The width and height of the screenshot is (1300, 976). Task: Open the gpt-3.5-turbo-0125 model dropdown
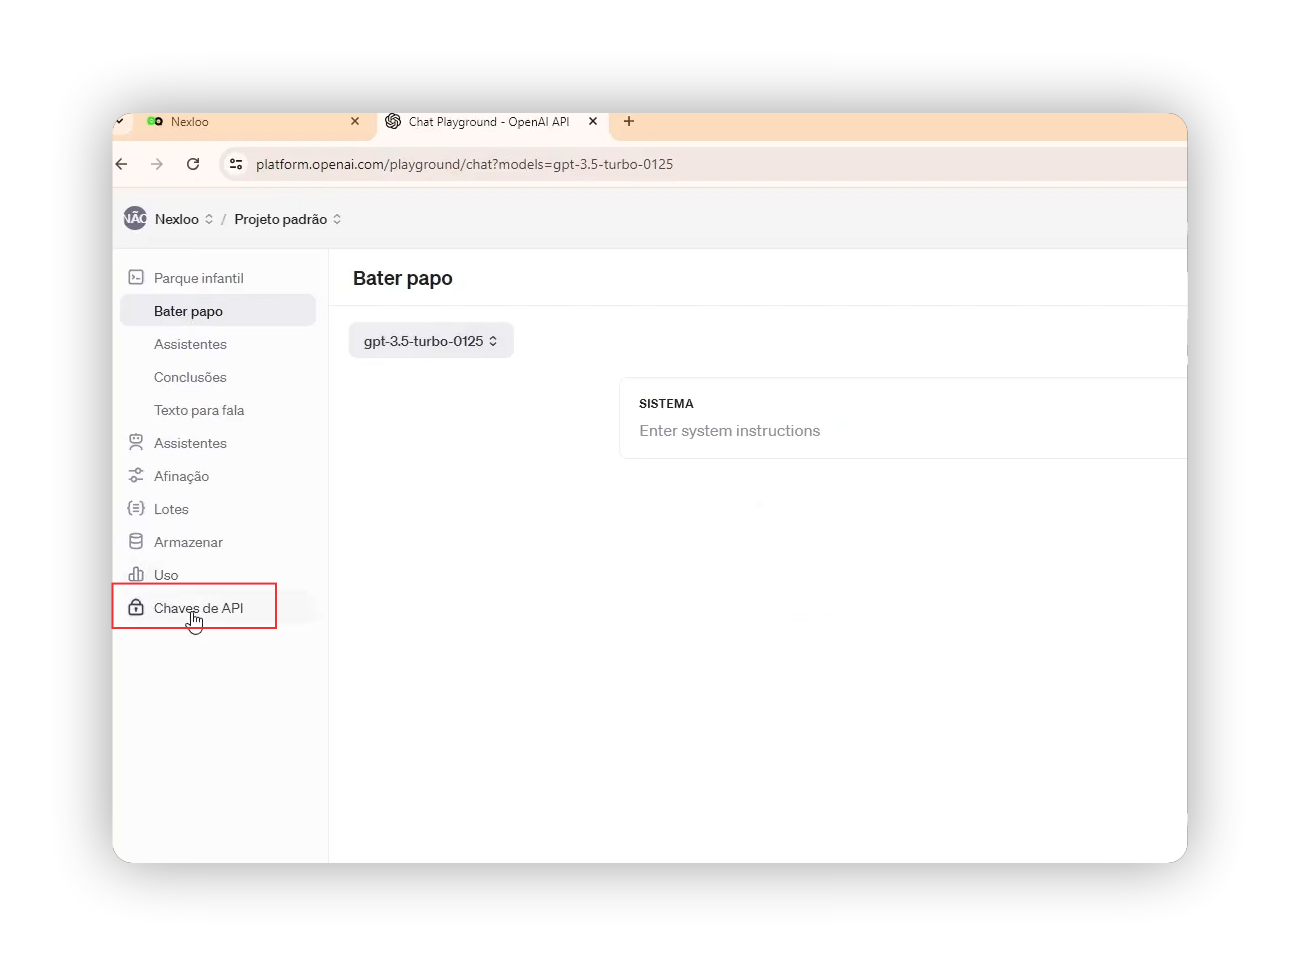point(431,340)
